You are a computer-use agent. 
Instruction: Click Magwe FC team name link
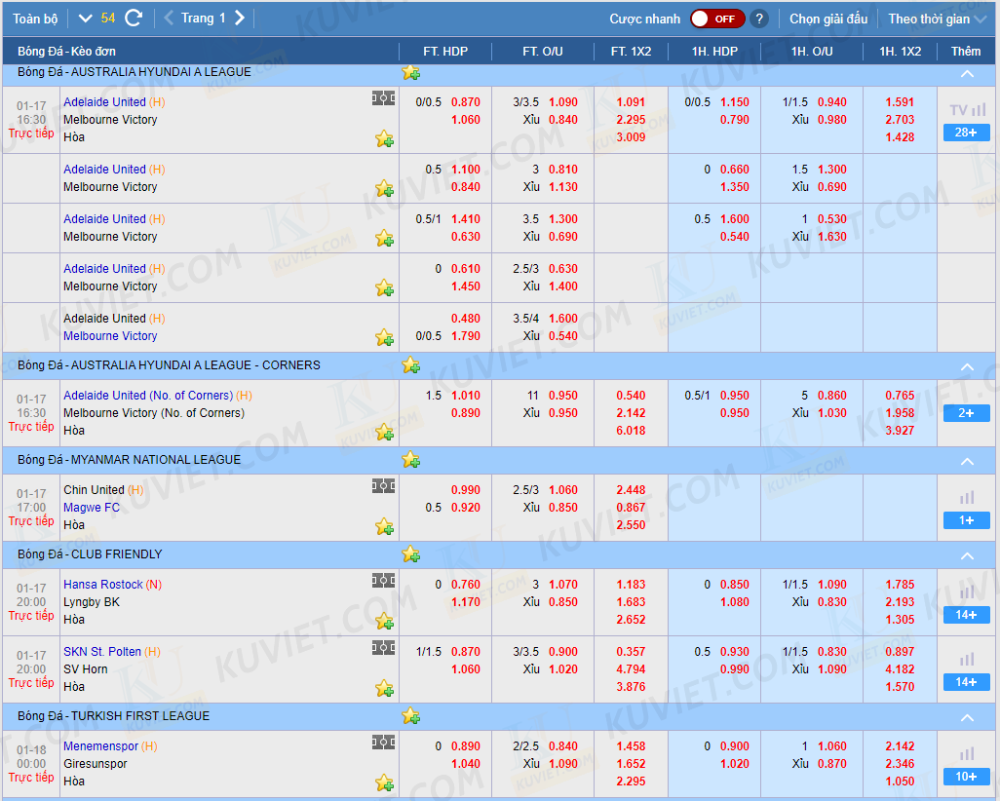pos(91,508)
